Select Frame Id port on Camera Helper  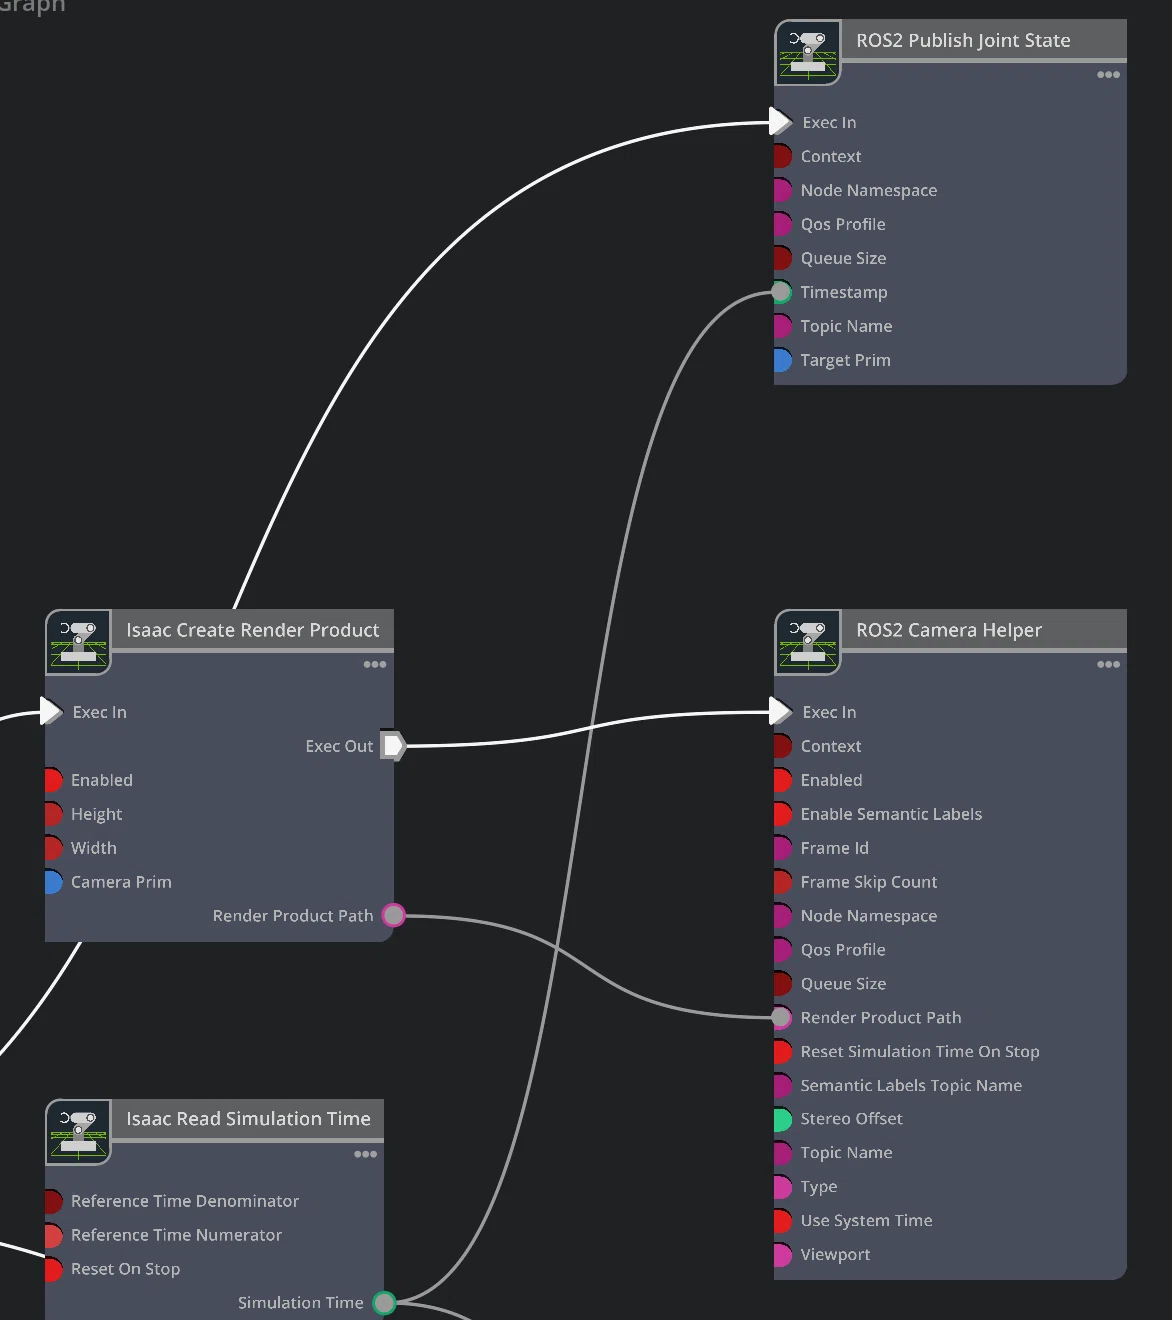tap(783, 848)
